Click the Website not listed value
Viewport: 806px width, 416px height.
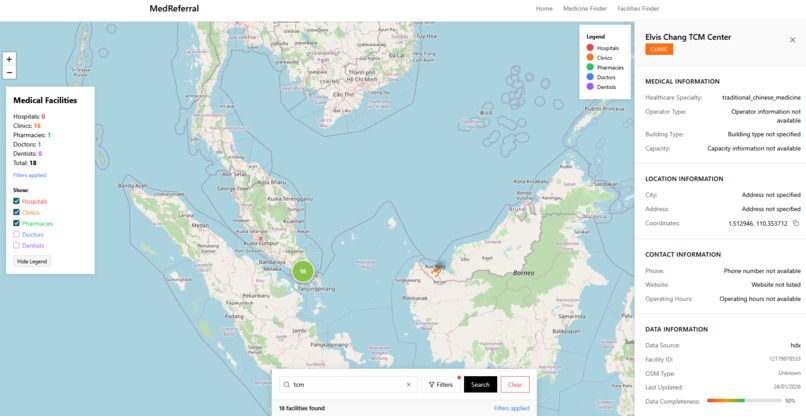776,285
